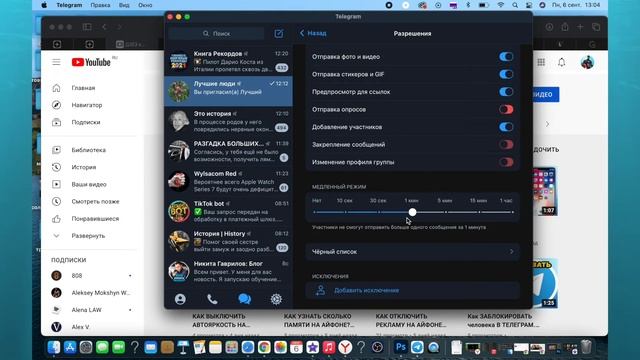This screenshot has width=640, height=360.
Task: Enable Изменение профиля группы switch
Action: coord(506,162)
